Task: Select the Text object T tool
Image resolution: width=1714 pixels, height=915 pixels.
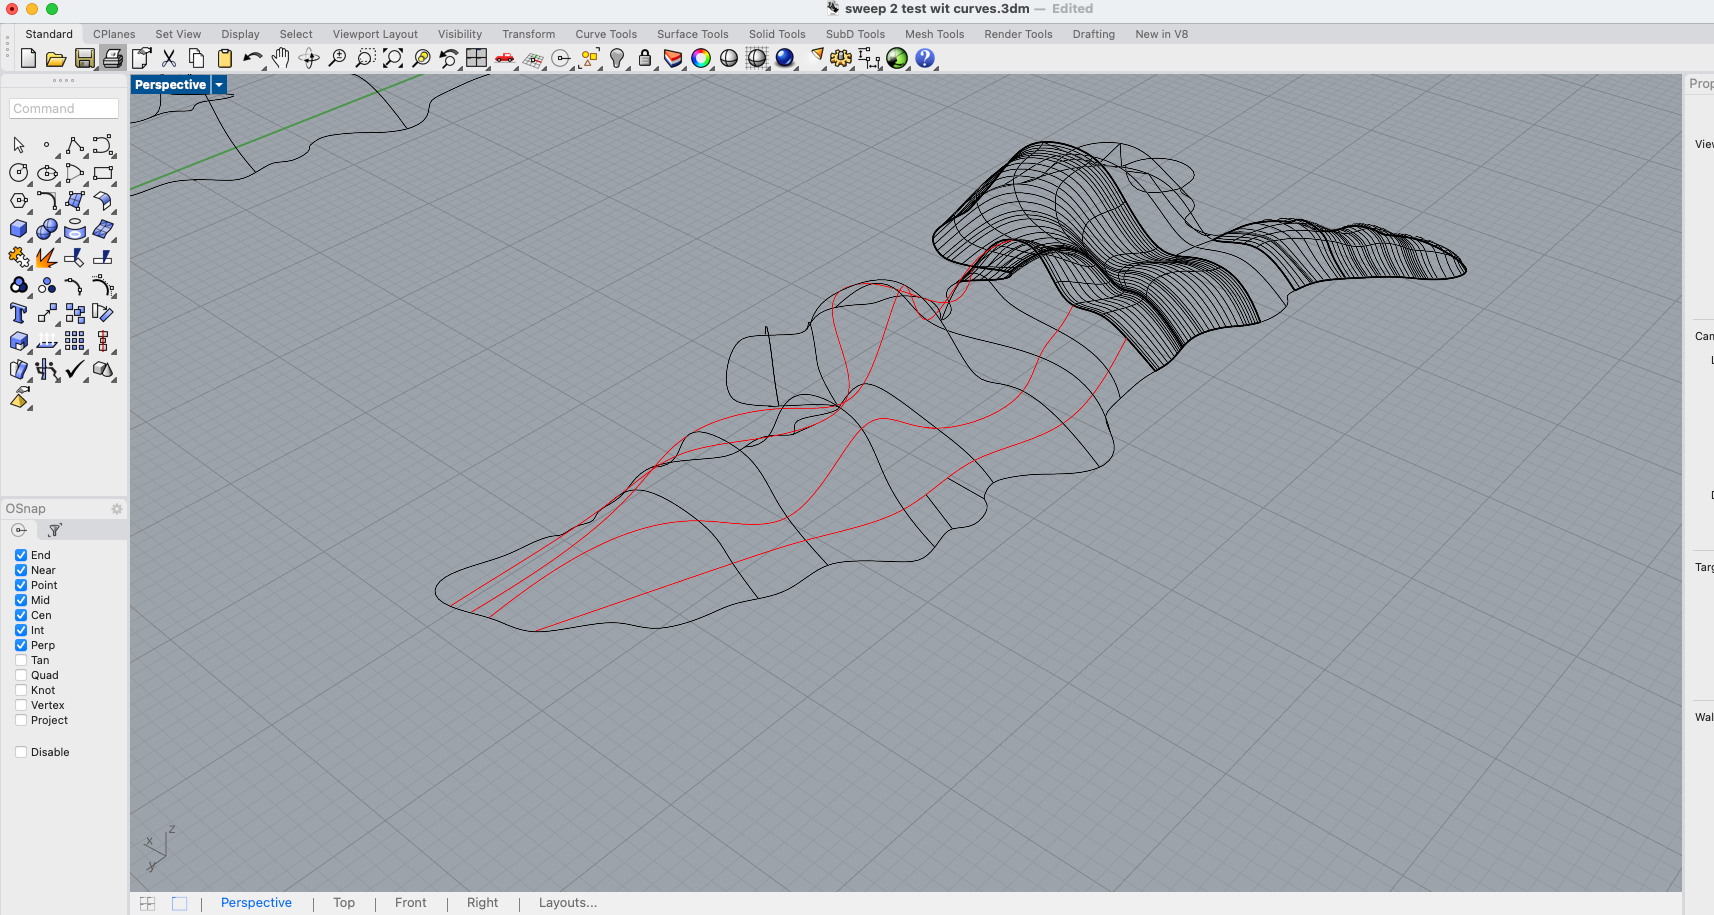Action: [19, 314]
